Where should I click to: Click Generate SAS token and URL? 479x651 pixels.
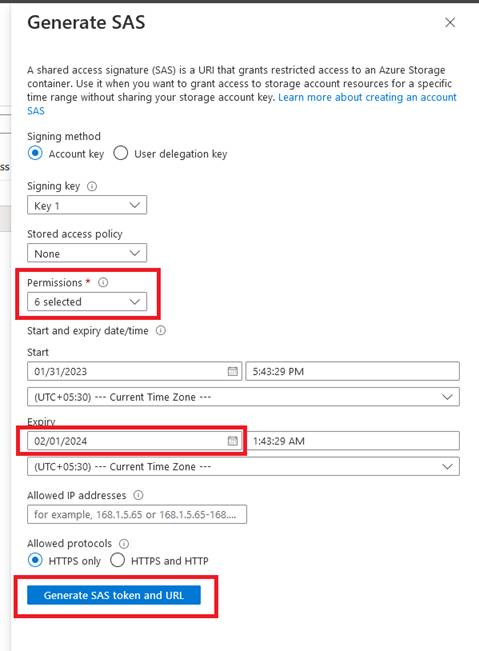point(114,595)
